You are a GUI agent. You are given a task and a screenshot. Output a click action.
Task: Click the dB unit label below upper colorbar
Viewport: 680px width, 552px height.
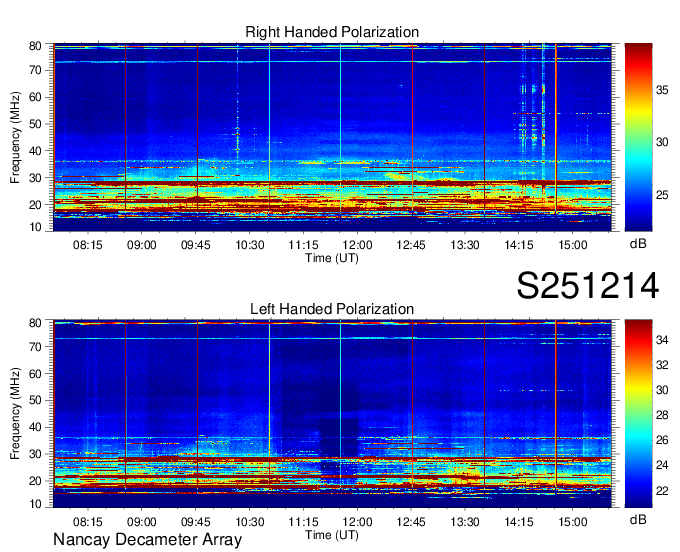pyautogui.click(x=637, y=244)
